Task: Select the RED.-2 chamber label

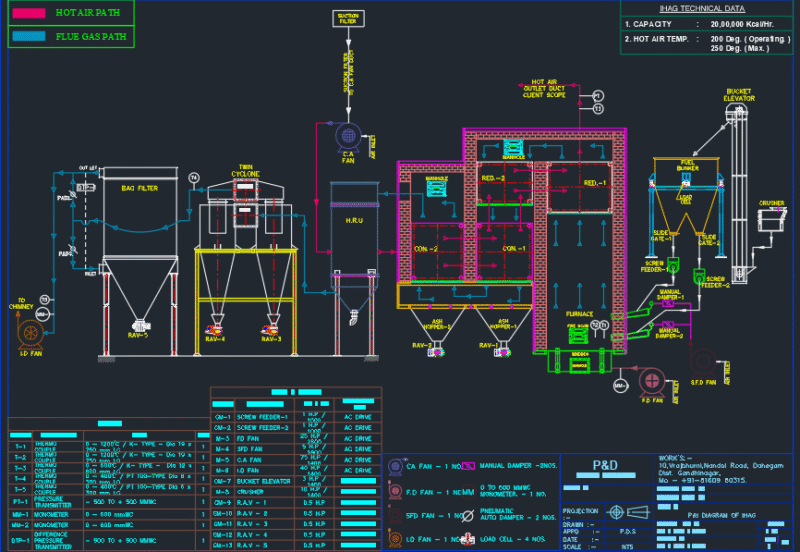Action: 493,178
